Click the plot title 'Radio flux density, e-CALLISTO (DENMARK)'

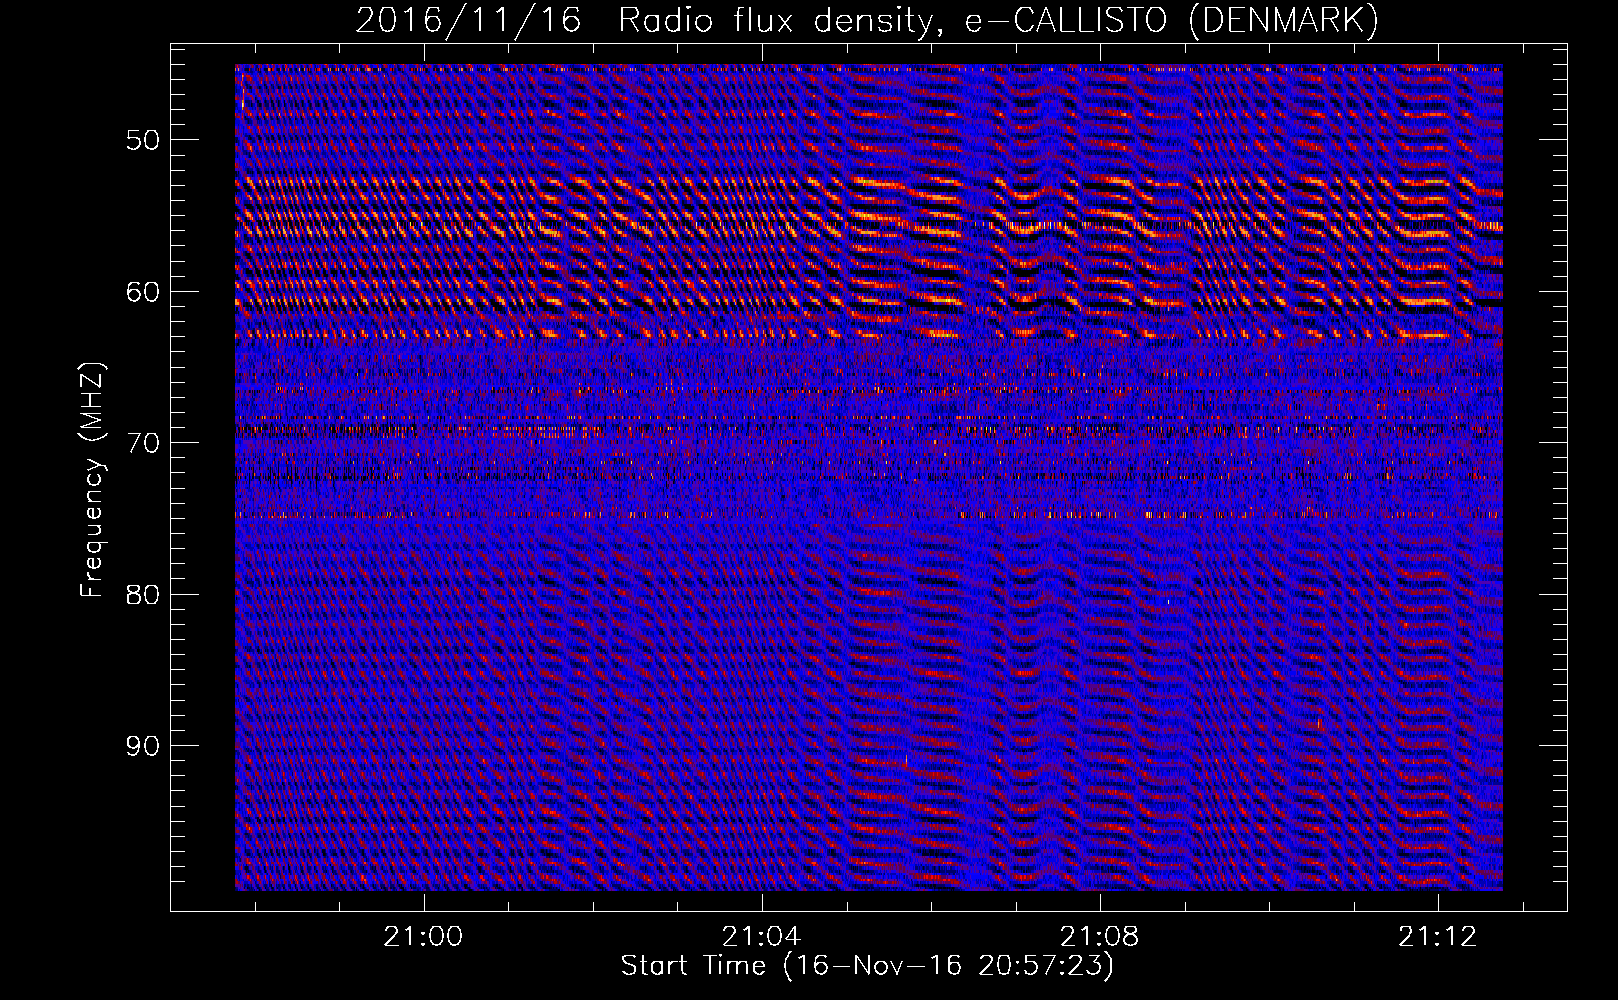coord(998,21)
